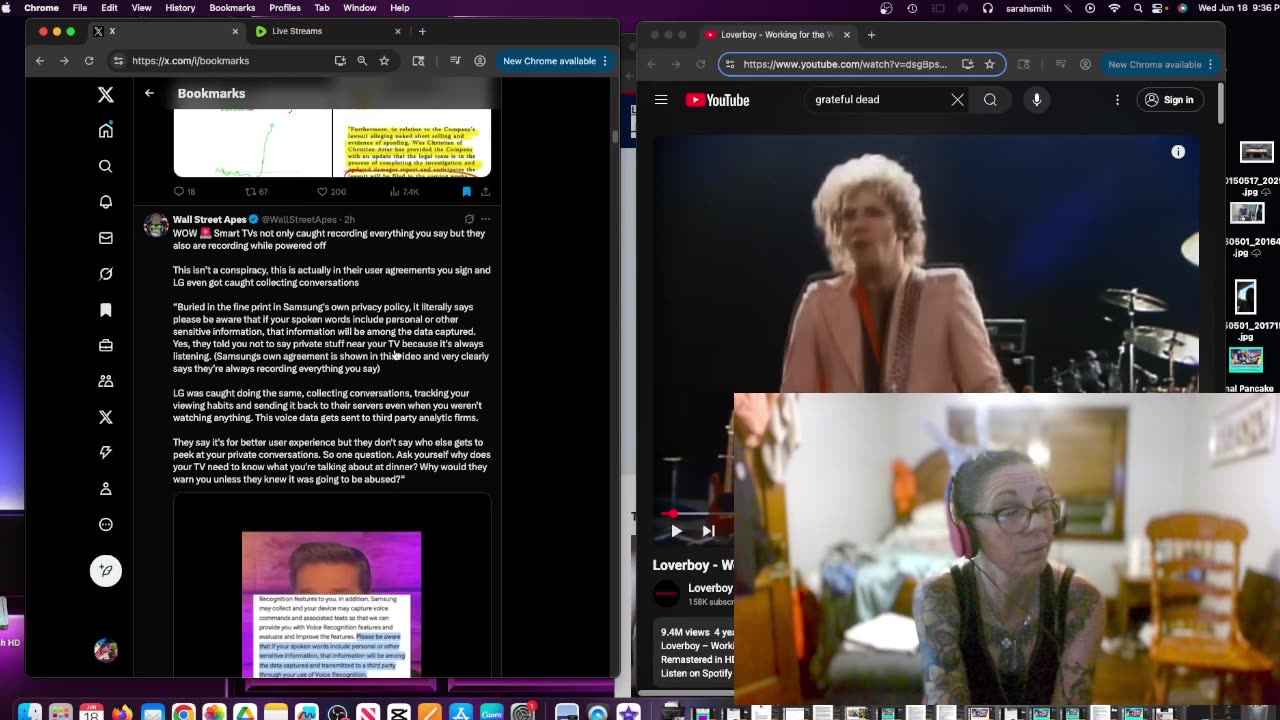Click Grok explain icon on Wall Street Apes post
The image size is (1280, 720).
[469, 219]
